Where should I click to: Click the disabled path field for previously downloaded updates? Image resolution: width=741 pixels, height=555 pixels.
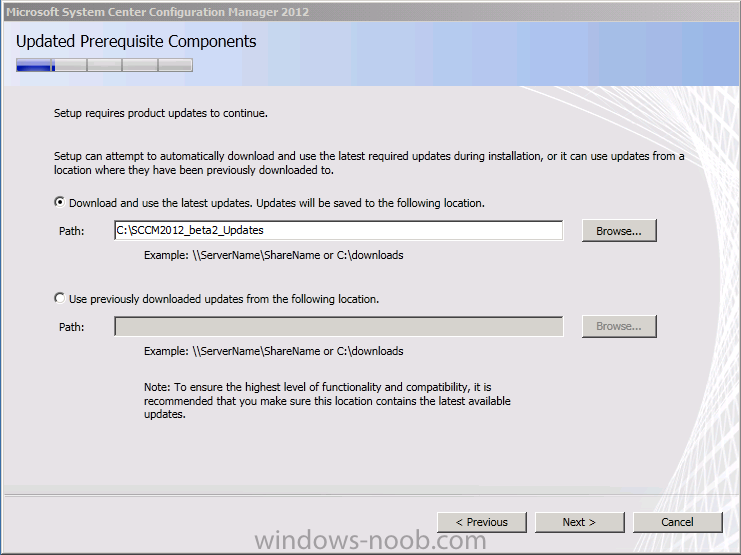tap(338, 326)
